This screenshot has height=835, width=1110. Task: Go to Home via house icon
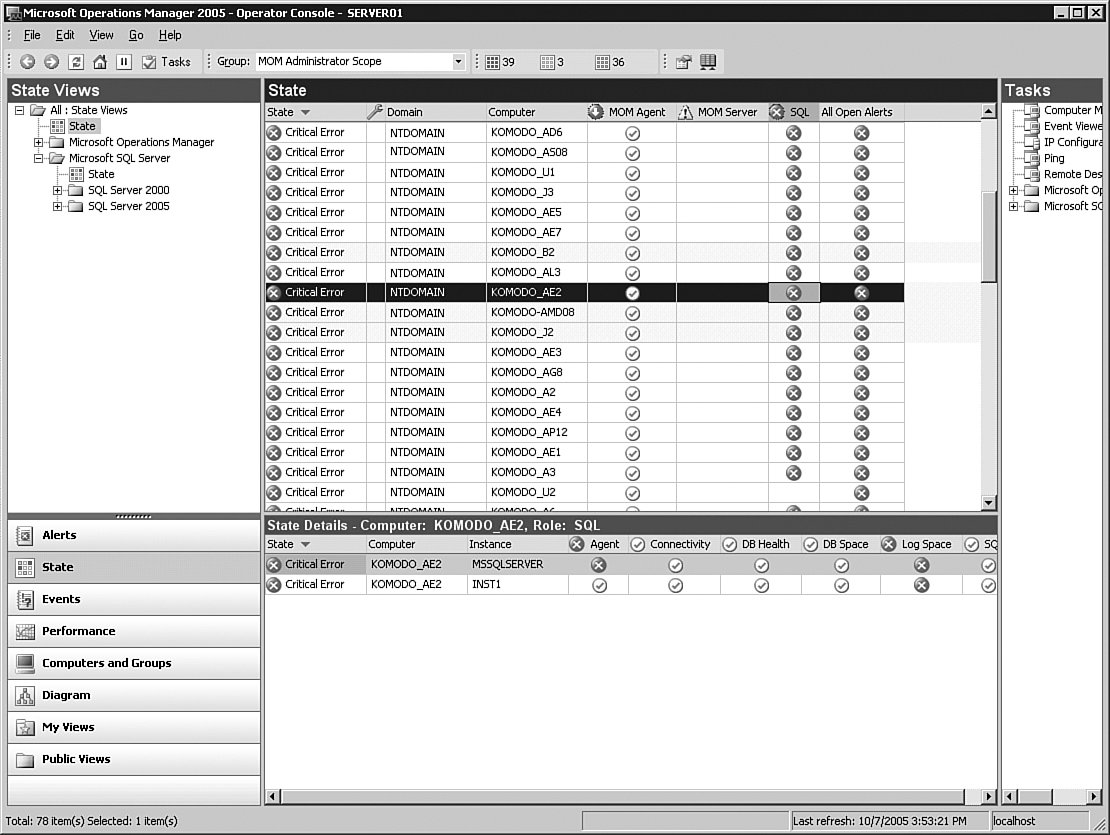pos(100,62)
